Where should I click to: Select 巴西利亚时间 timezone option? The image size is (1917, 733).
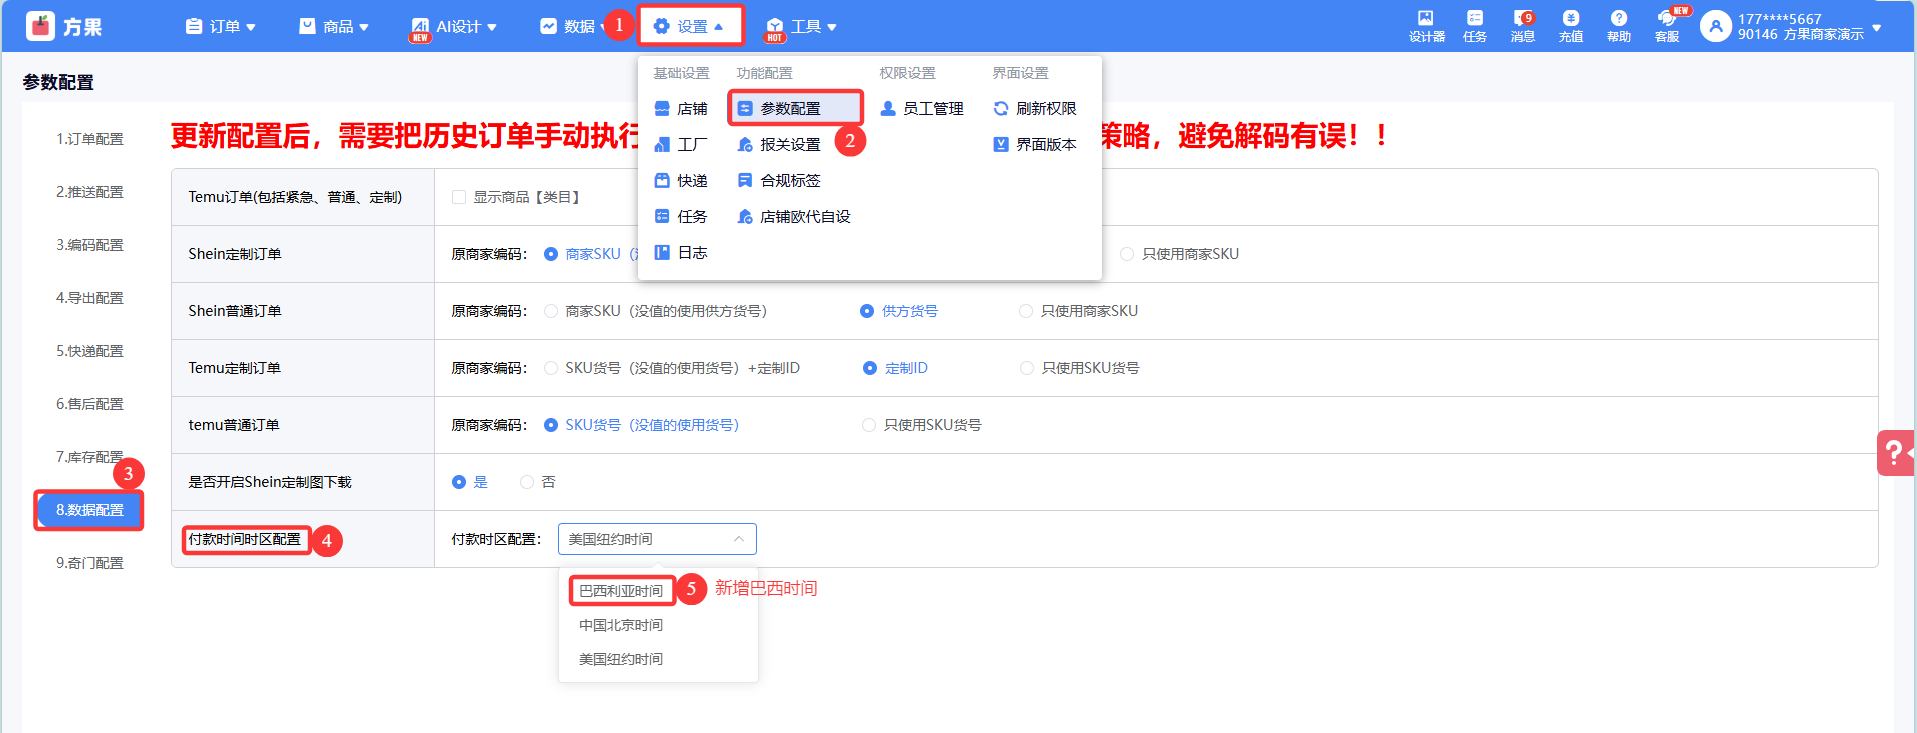(621, 591)
